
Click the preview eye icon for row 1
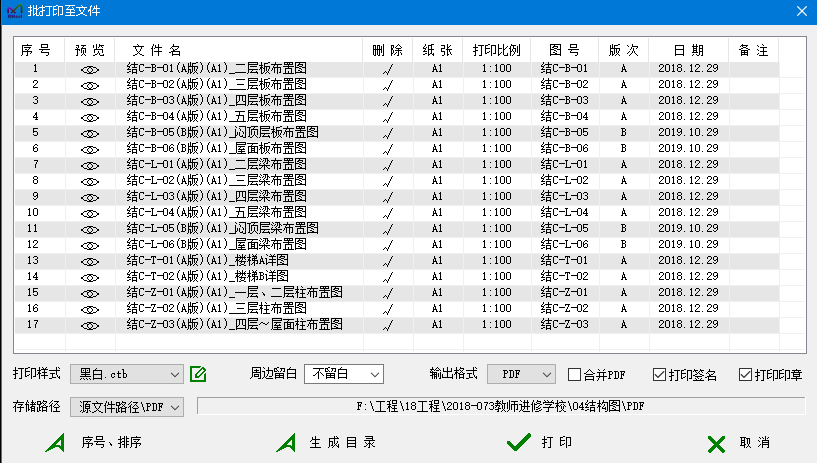90,69
